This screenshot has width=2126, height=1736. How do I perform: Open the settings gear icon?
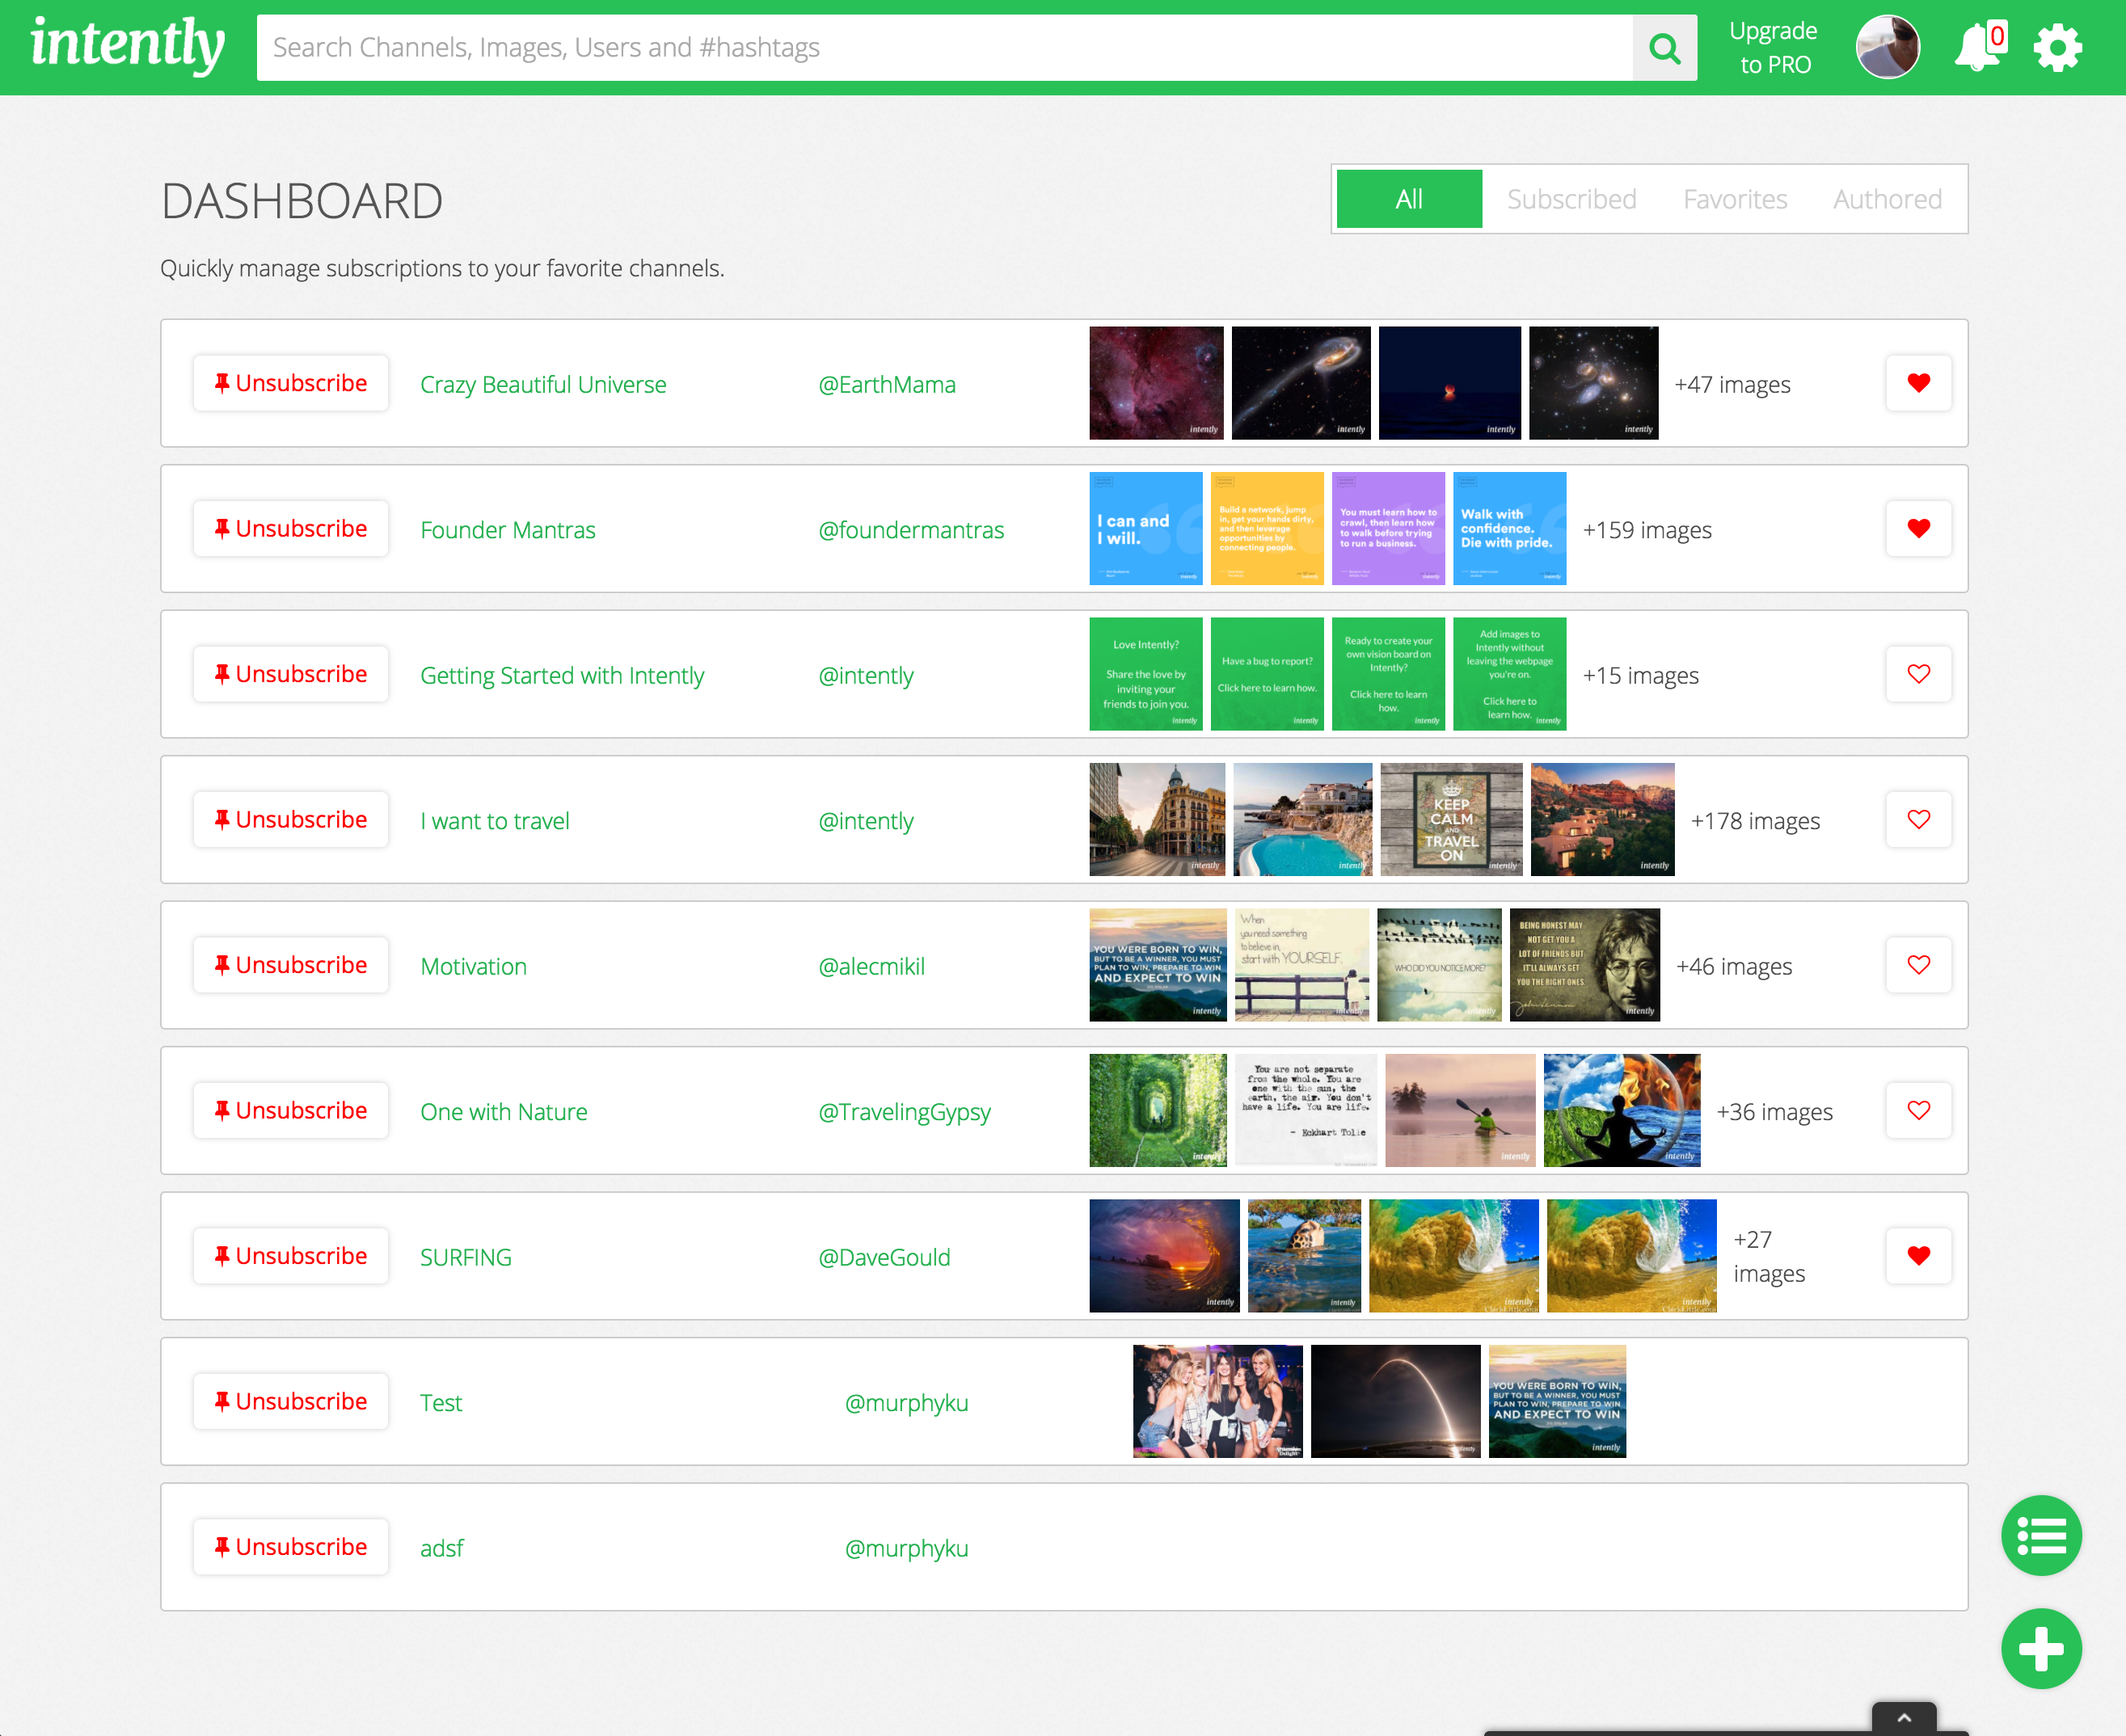click(2057, 48)
